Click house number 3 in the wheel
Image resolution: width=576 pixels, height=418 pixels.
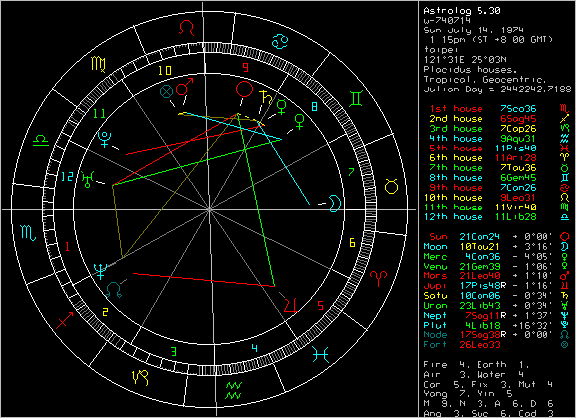(x=174, y=352)
